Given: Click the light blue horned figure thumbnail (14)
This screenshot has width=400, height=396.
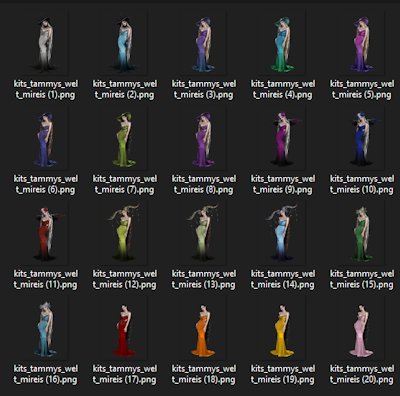Looking at the screenshot, I should coord(283,233).
